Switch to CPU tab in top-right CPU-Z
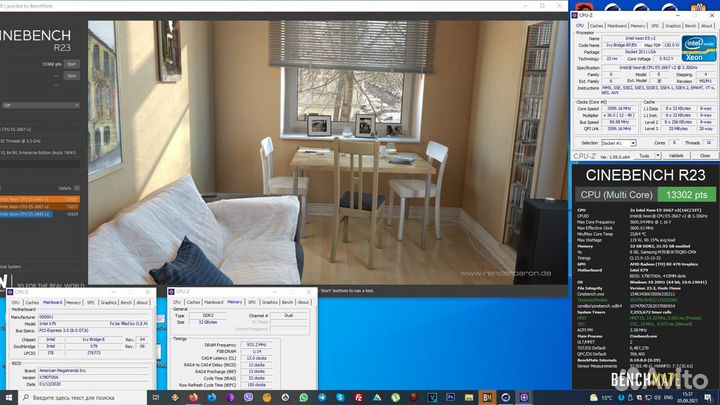Image resolution: width=720 pixels, height=405 pixels. 580,26
